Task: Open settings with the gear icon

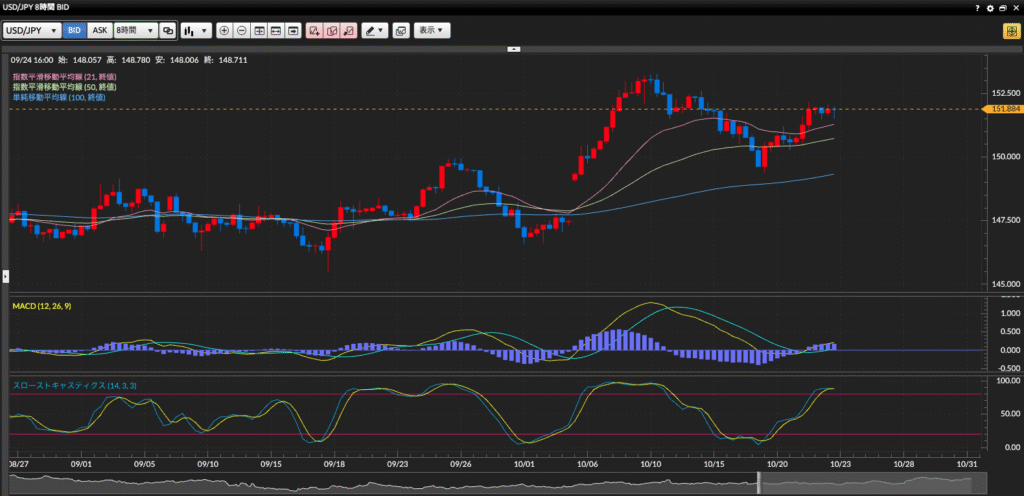Action: click(990, 7)
